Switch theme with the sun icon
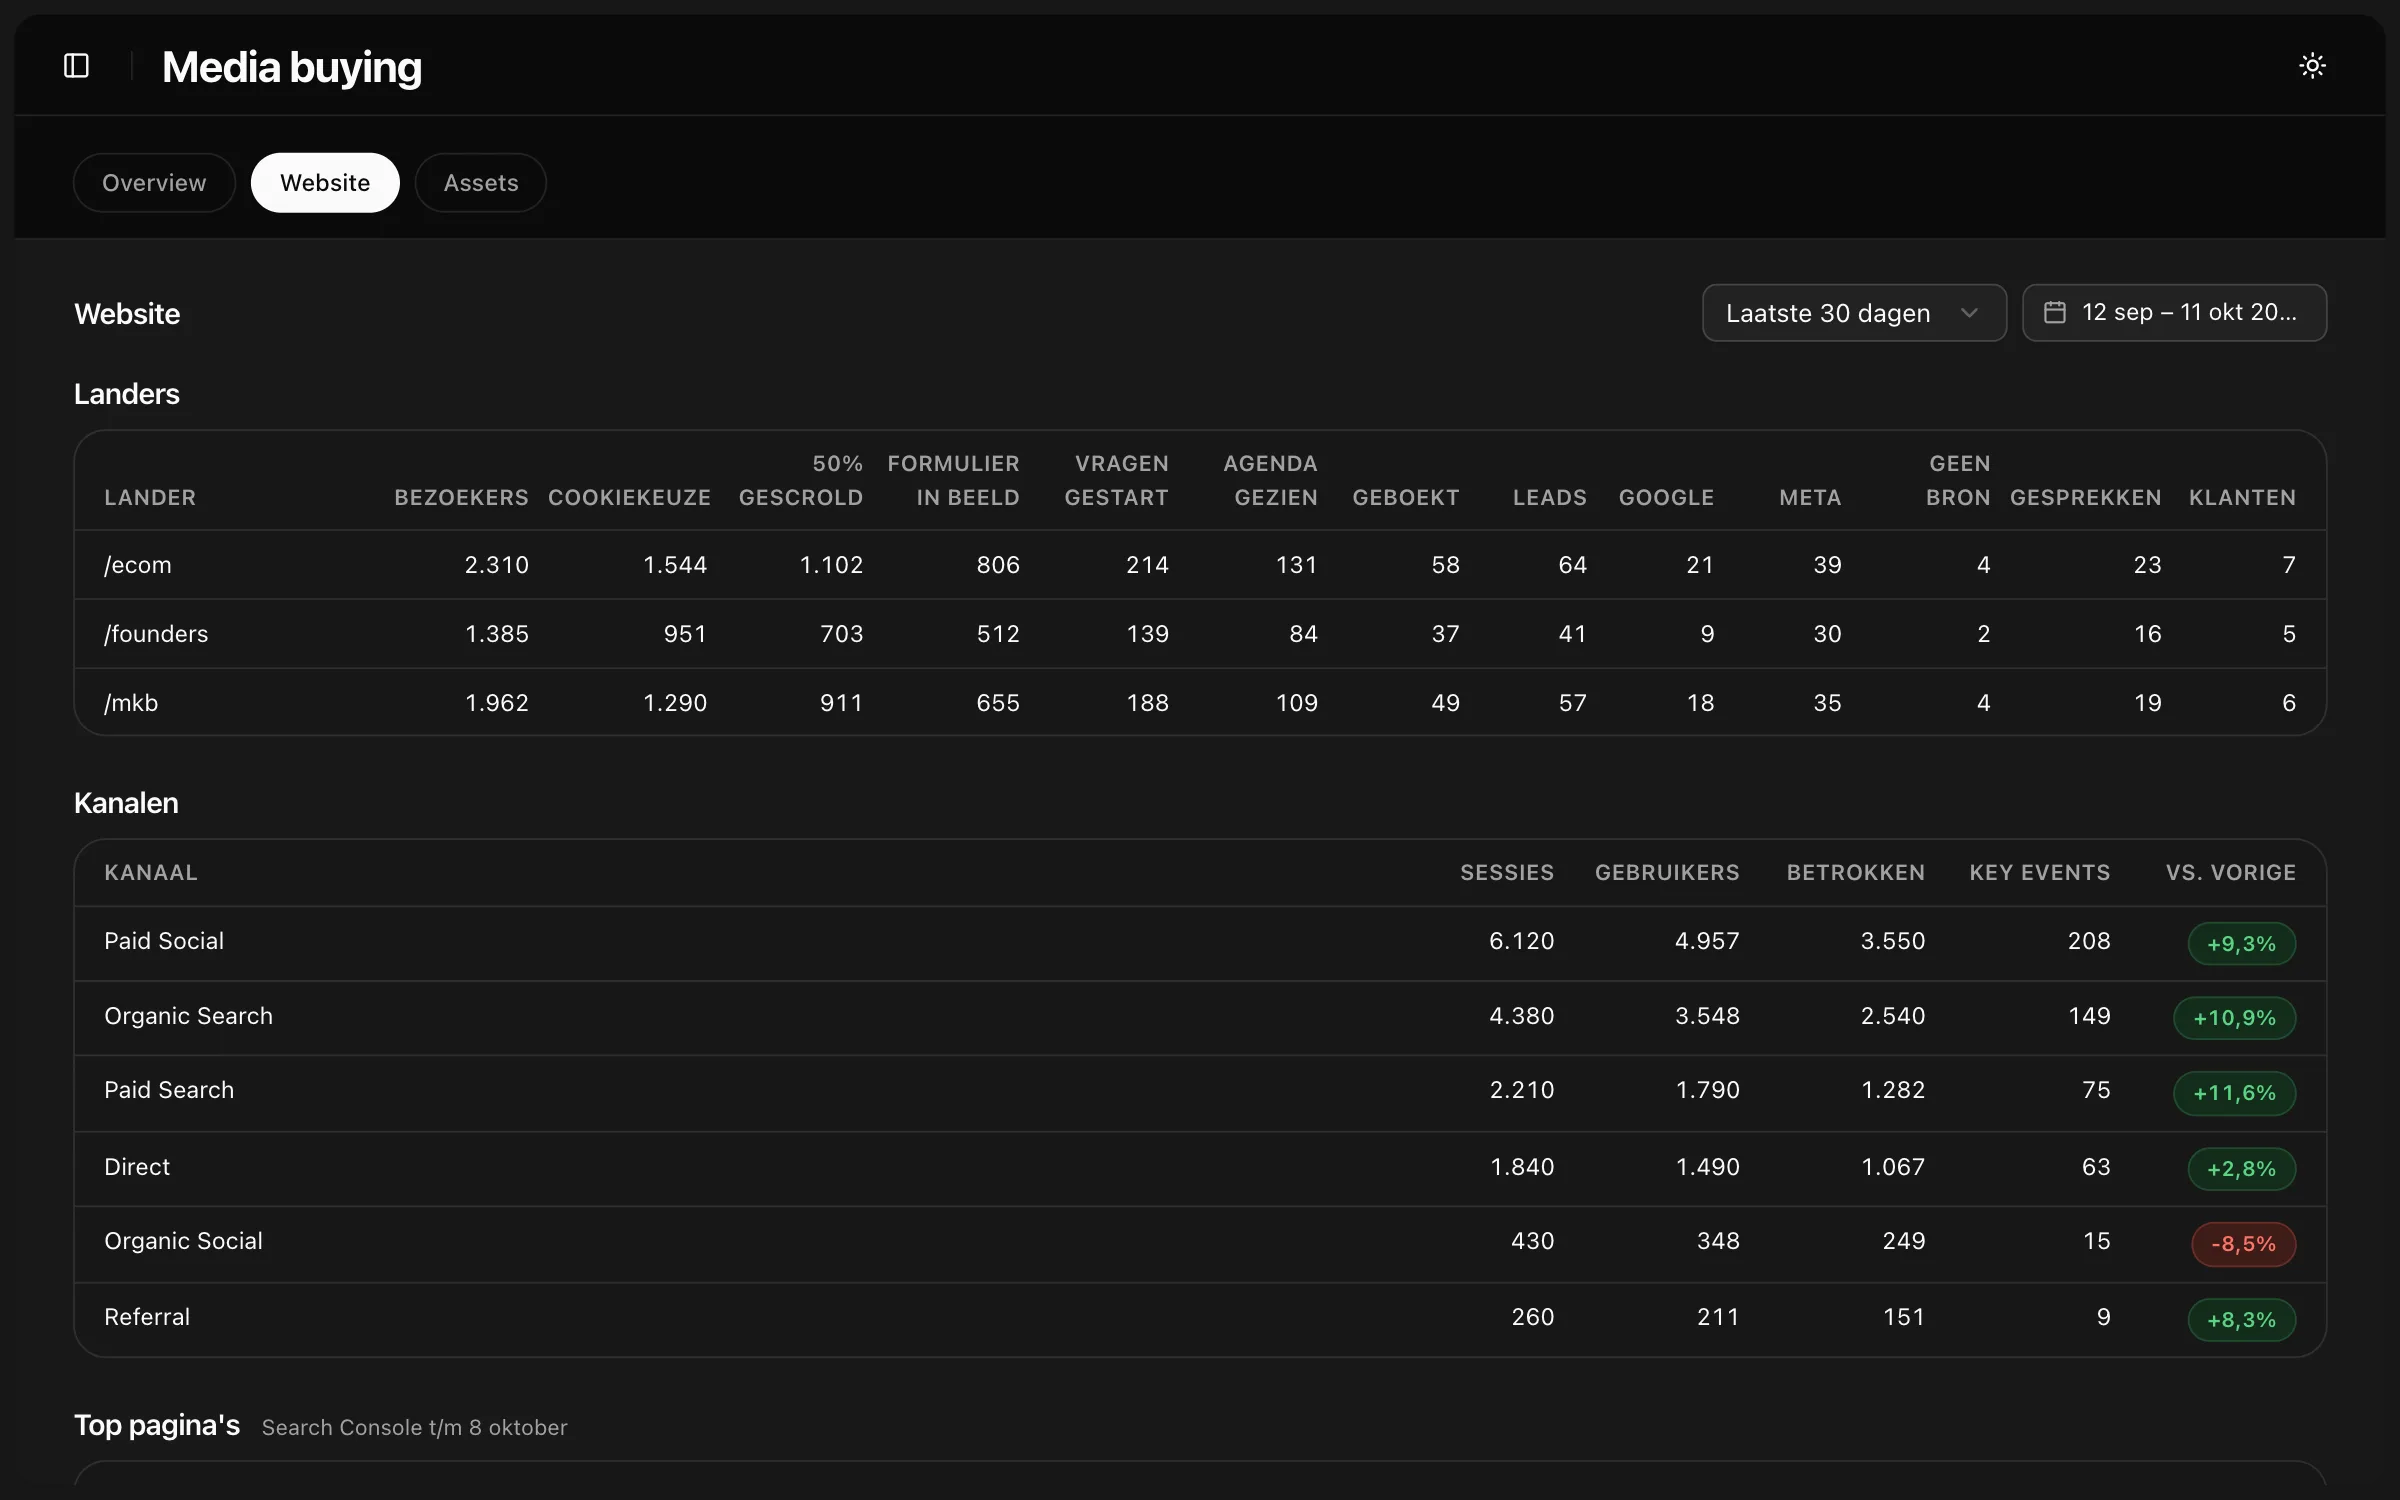The image size is (2400, 1500). (x=2312, y=66)
